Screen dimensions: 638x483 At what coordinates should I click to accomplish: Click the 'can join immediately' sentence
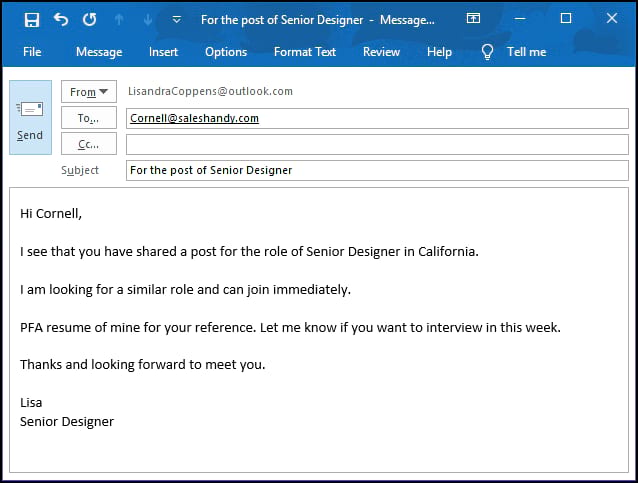(x=185, y=290)
